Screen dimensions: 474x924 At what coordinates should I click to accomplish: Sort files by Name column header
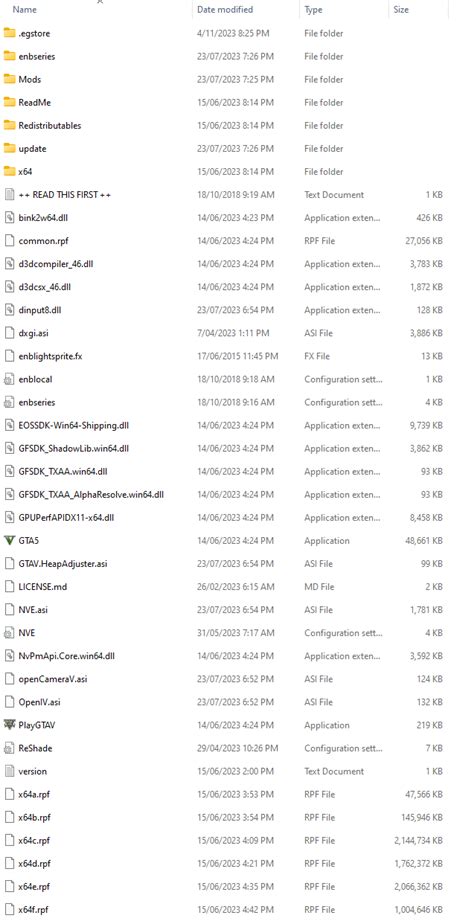tap(24, 9)
